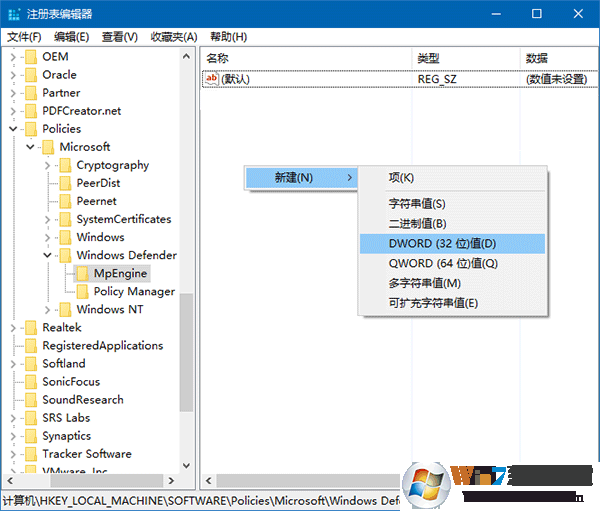
Task: Click the Softland folder icon
Action: tap(31, 364)
